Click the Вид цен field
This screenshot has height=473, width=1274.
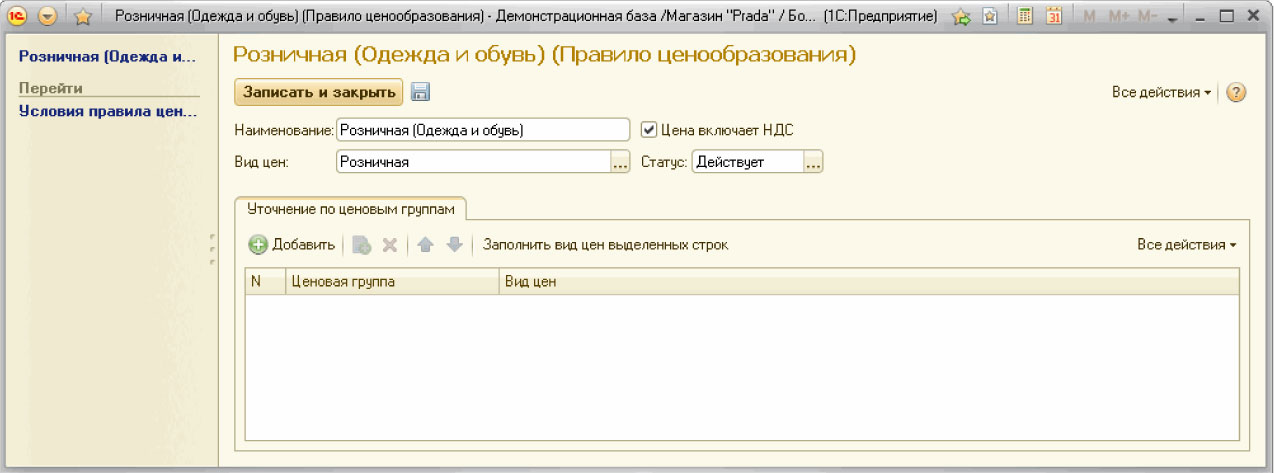point(474,162)
